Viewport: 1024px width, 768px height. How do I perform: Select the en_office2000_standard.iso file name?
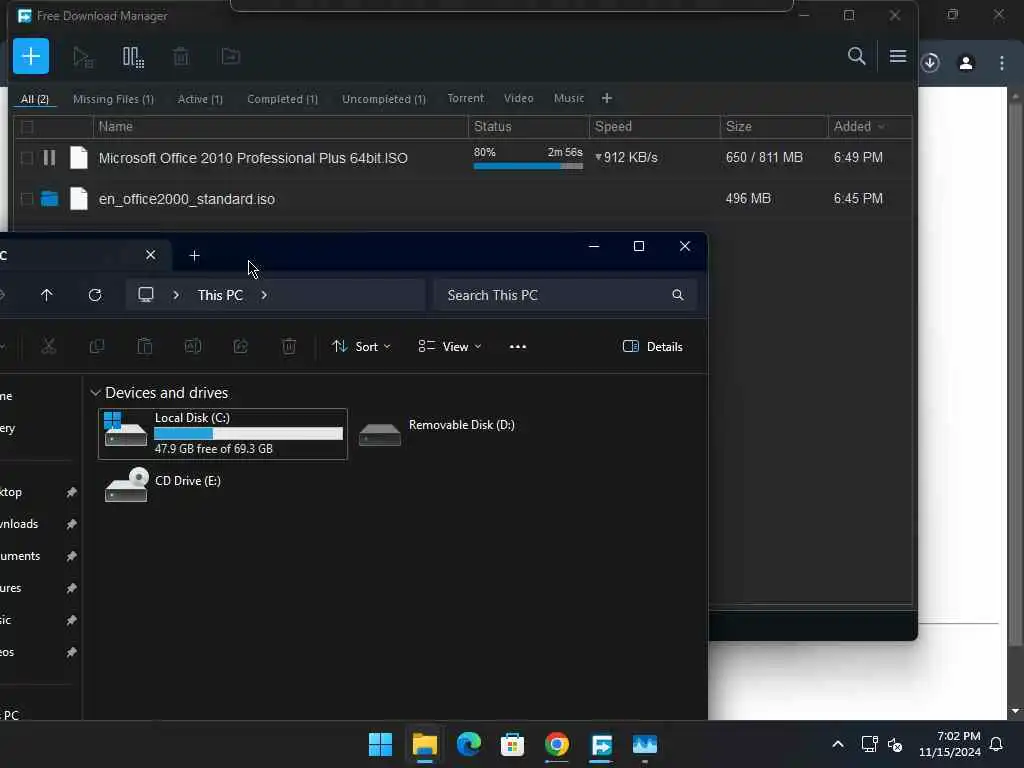[187, 199]
